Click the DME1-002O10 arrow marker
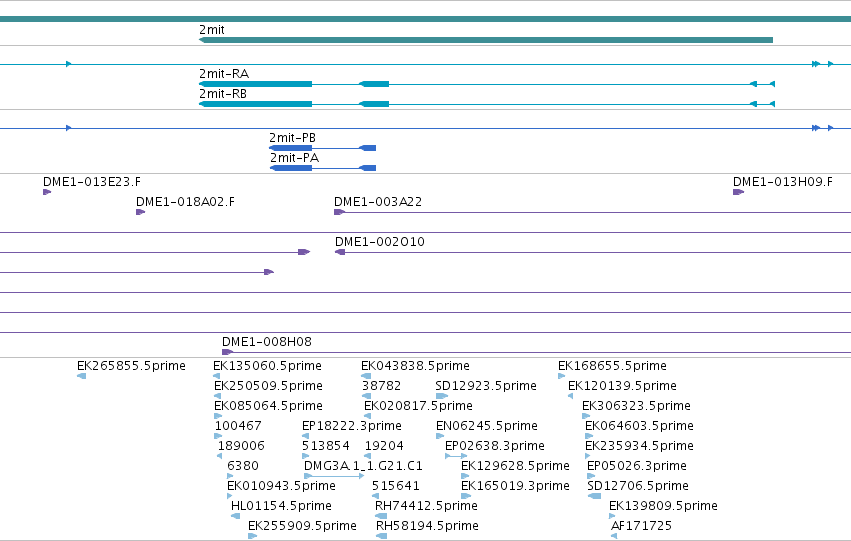Image resolution: width=851 pixels, height=541 pixels. (x=340, y=252)
